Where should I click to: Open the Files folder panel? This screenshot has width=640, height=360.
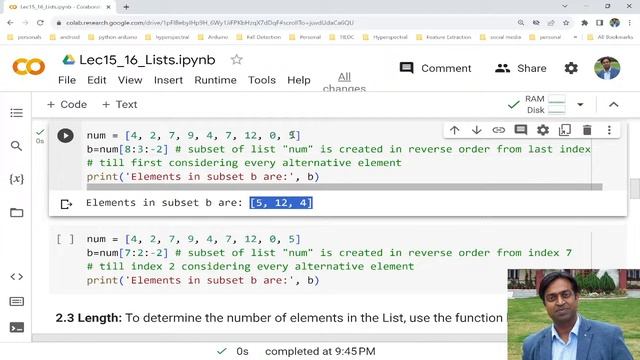coord(16,213)
